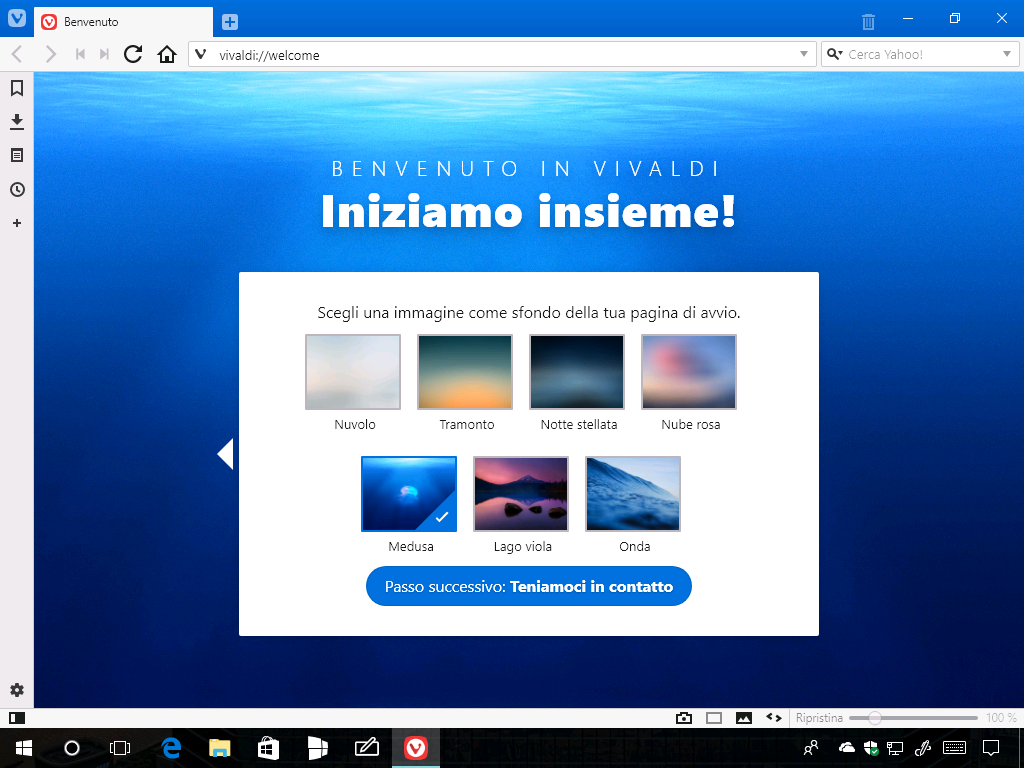Adjust the page zoom slider
The width and height of the screenshot is (1024, 768).
[913, 718]
